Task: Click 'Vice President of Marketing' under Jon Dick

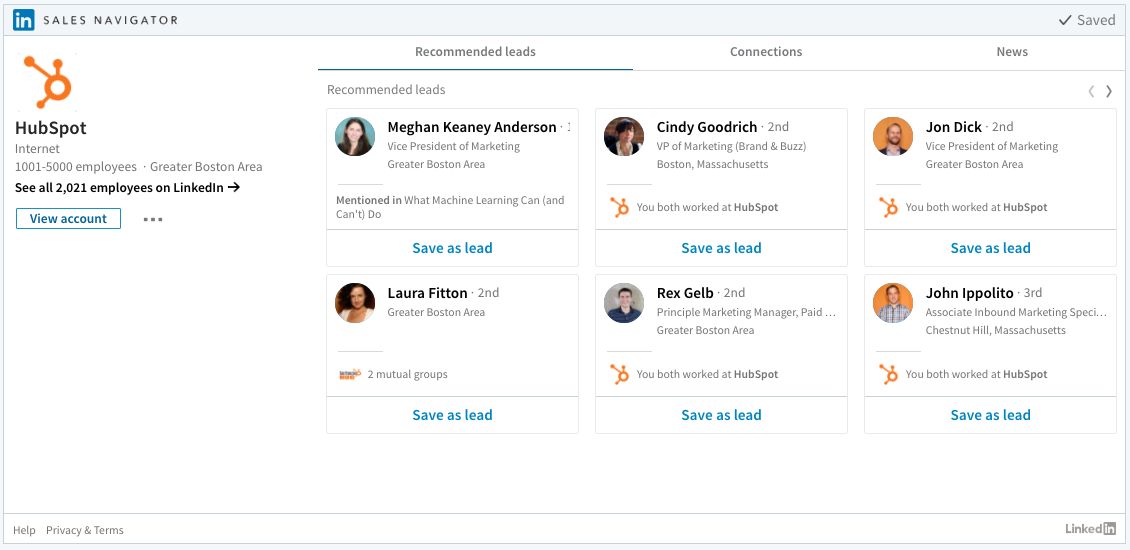Action: point(992,146)
